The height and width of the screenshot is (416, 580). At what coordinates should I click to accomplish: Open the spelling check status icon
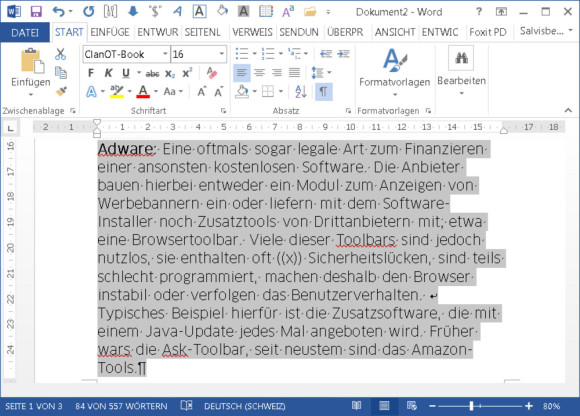186,406
